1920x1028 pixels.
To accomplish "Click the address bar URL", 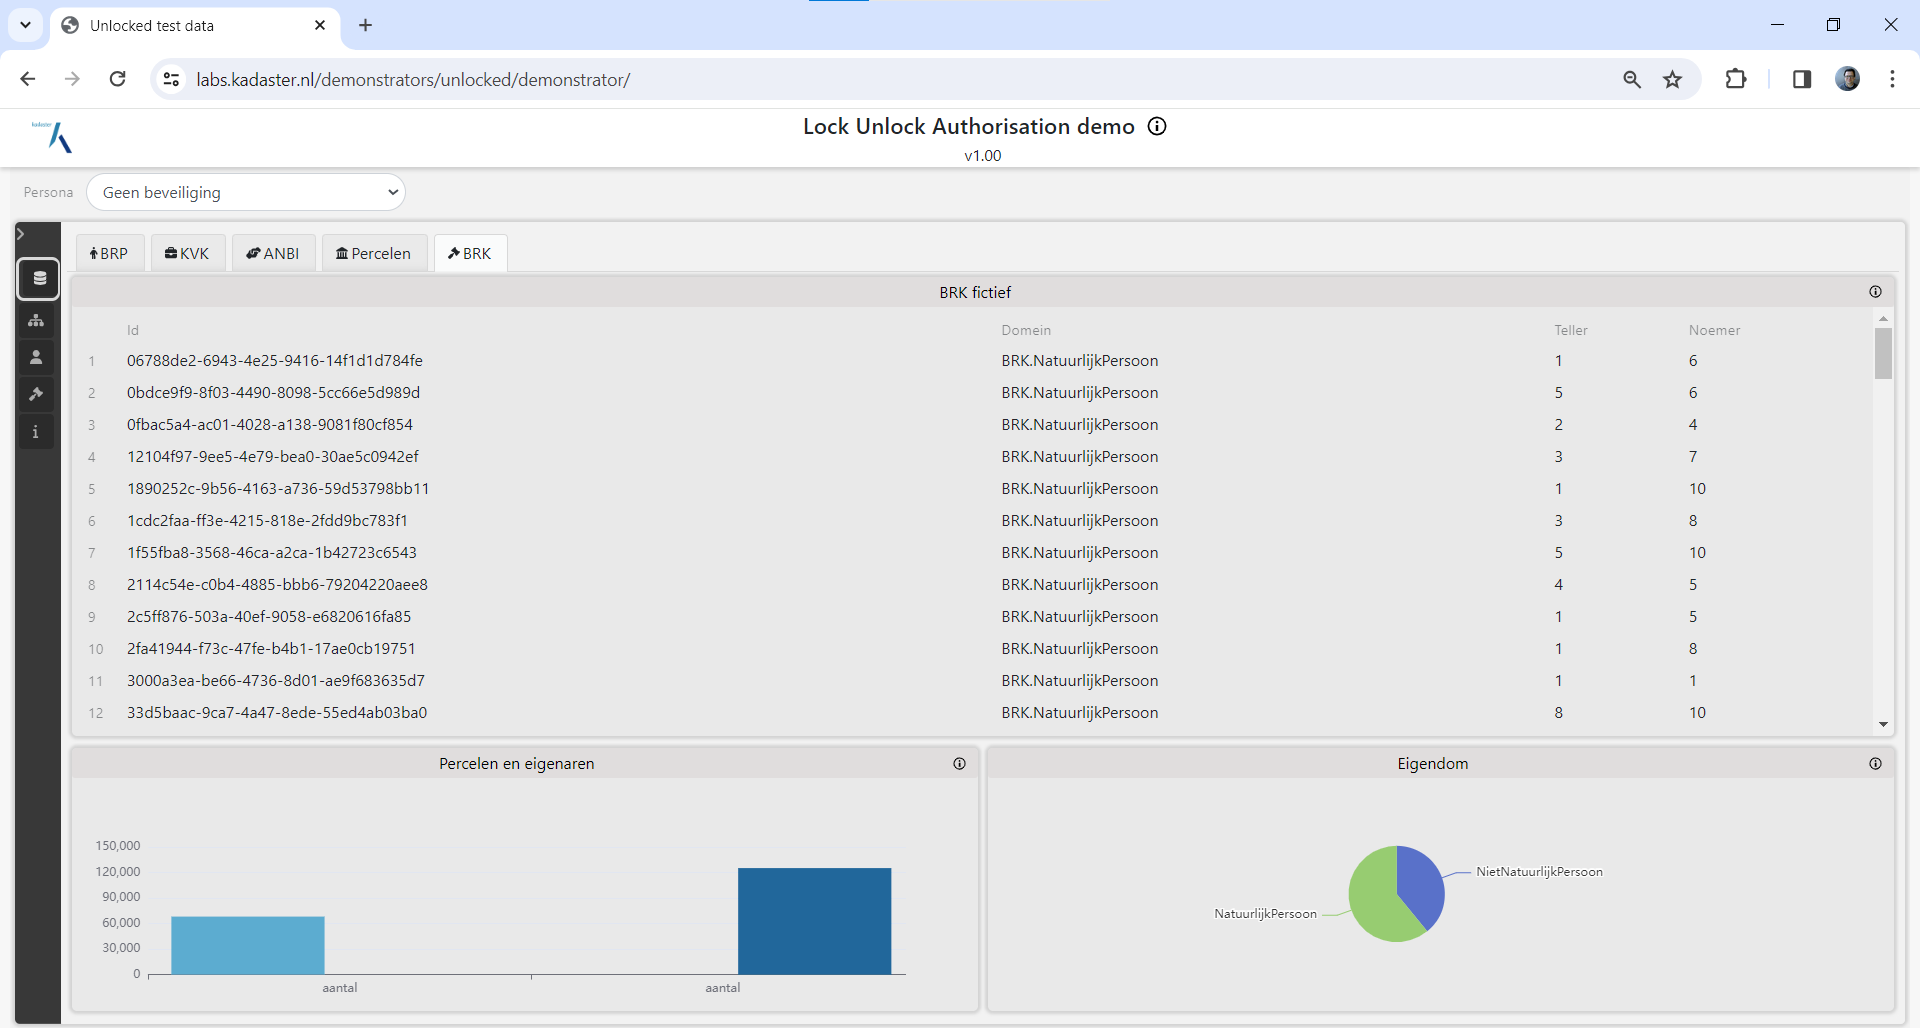I will (413, 80).
